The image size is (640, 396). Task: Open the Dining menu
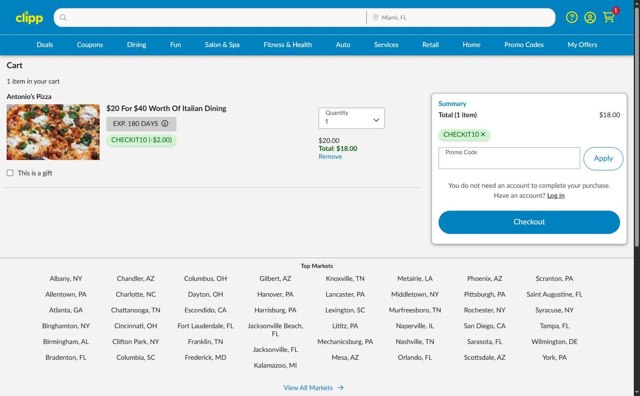pyautogui.click(x=136, y=45)
